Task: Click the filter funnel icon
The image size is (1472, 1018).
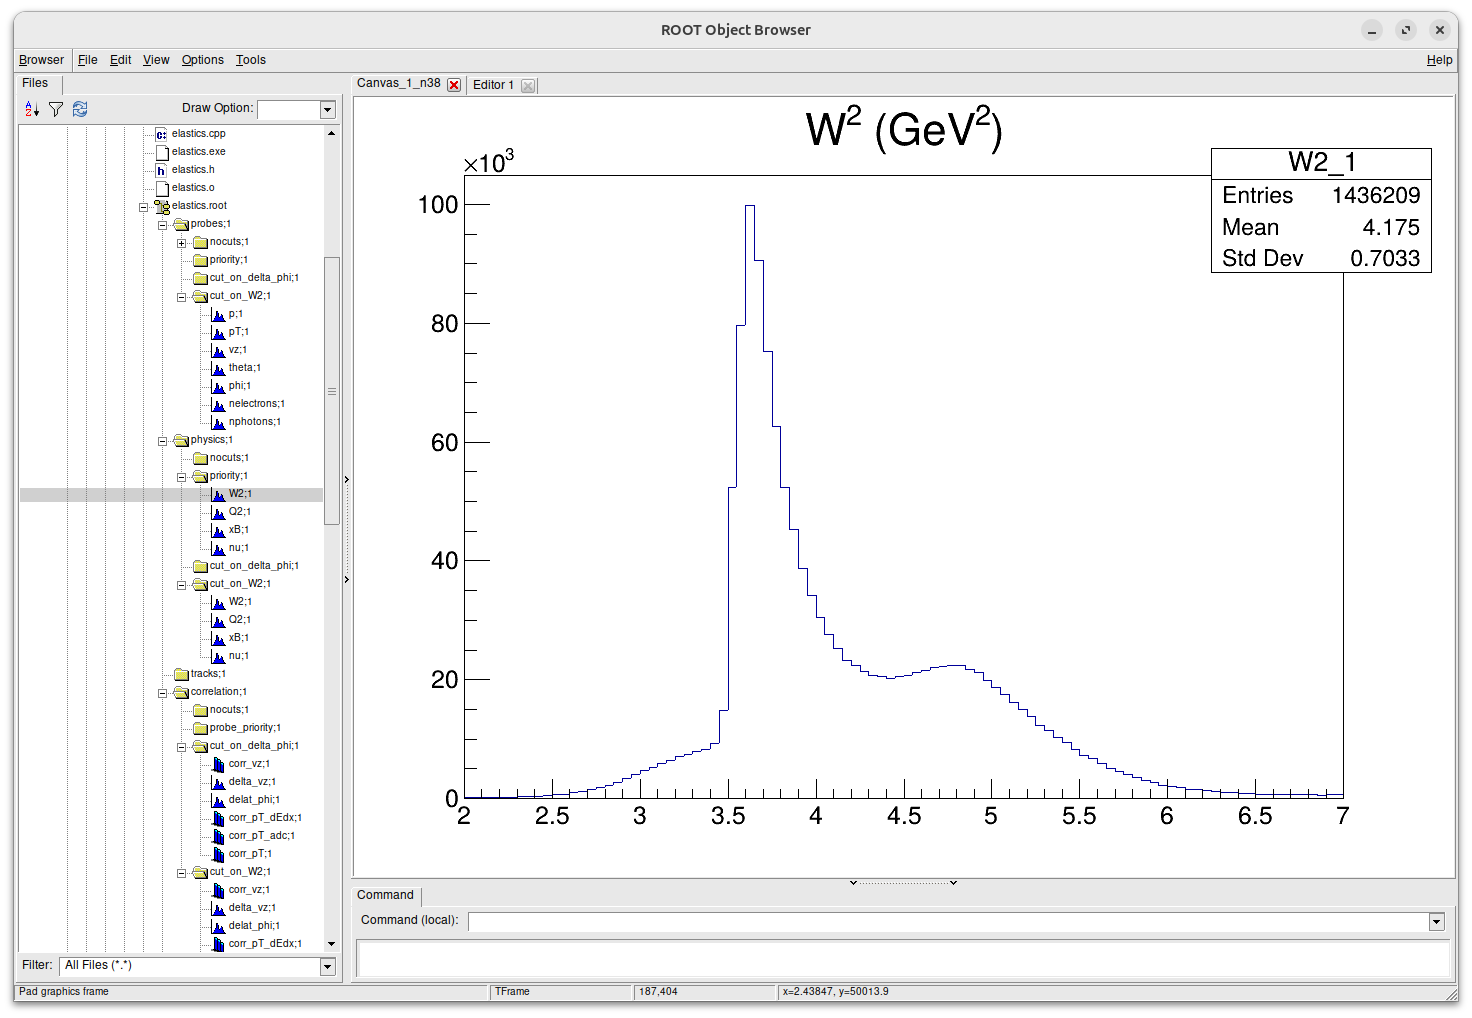Action: (56, 109)
